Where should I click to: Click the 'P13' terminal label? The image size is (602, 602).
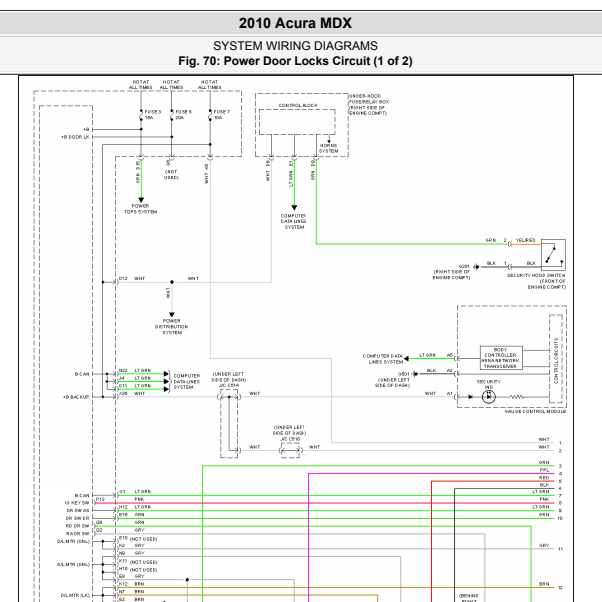pos(100,499)
